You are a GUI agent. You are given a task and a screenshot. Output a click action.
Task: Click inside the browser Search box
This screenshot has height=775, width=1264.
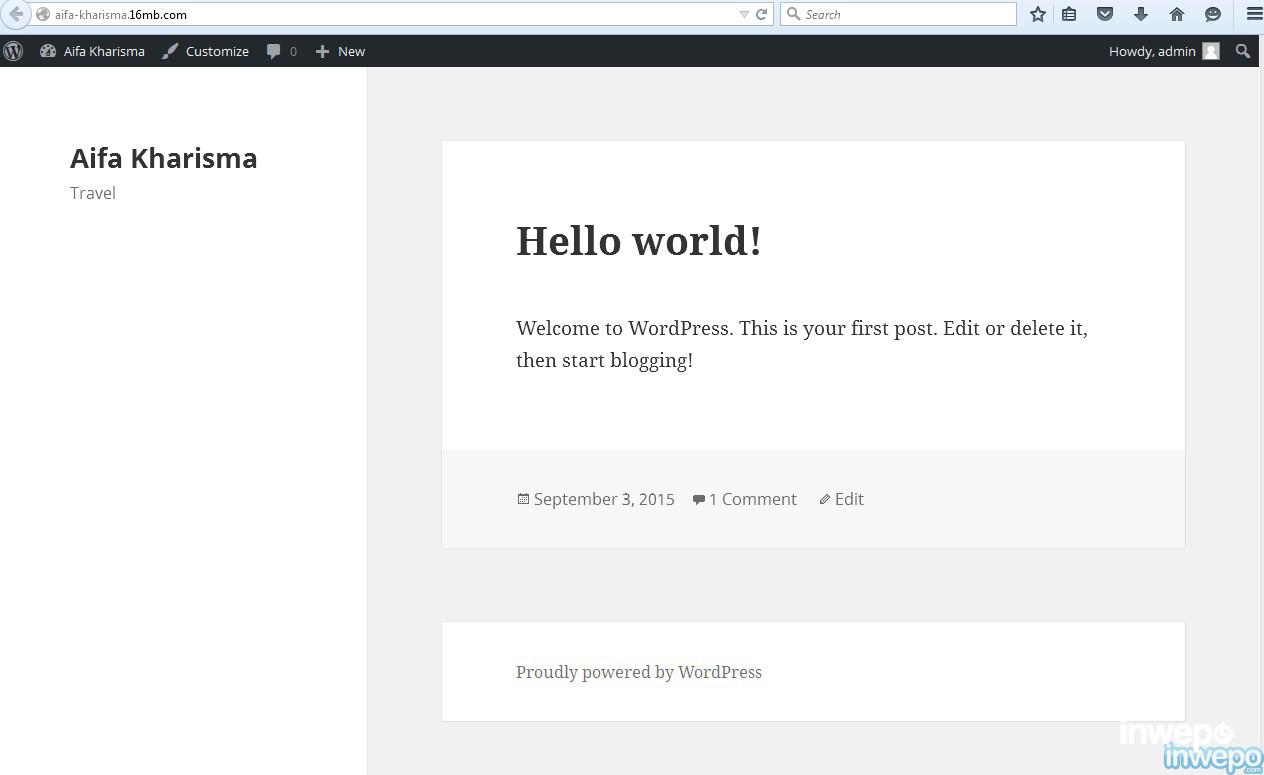tap(898, 14)
